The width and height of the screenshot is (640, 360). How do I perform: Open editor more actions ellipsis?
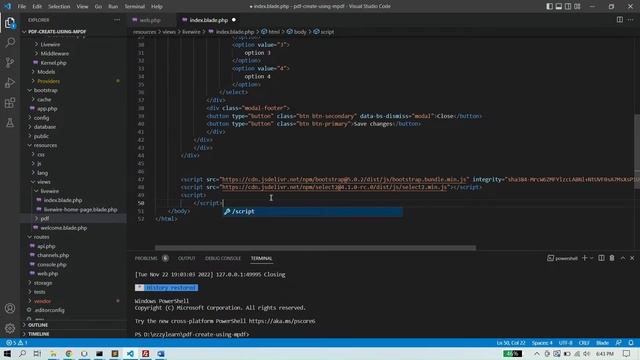click(x=631, y=20)
